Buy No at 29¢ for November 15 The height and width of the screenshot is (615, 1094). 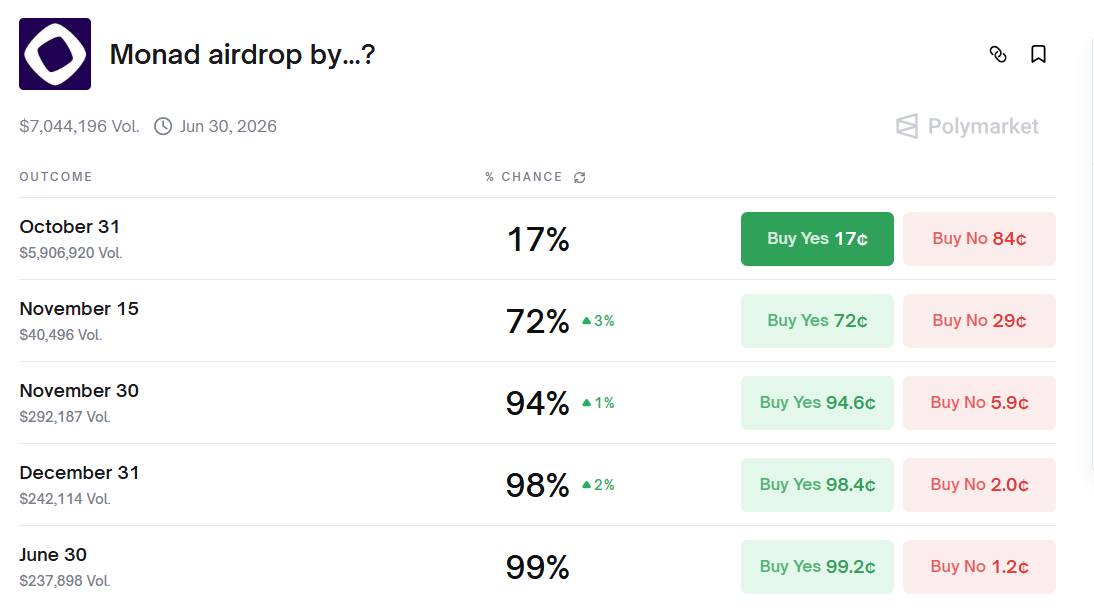[x=979, y=321]
